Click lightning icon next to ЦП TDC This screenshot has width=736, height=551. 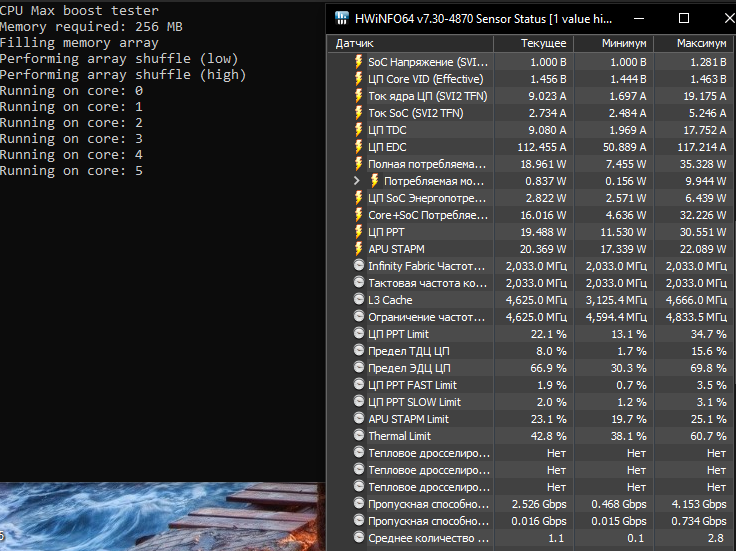[x=359, y=130]
